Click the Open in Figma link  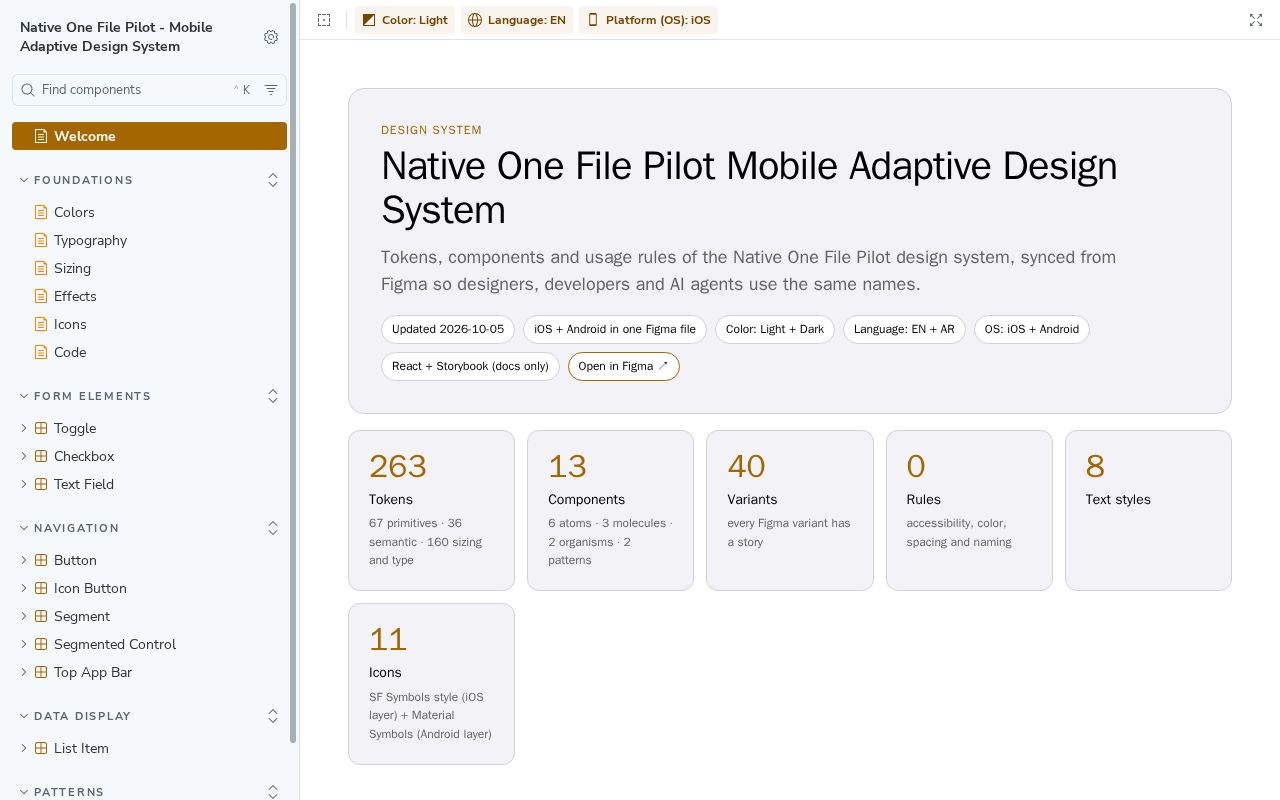(x=624, y=366)
